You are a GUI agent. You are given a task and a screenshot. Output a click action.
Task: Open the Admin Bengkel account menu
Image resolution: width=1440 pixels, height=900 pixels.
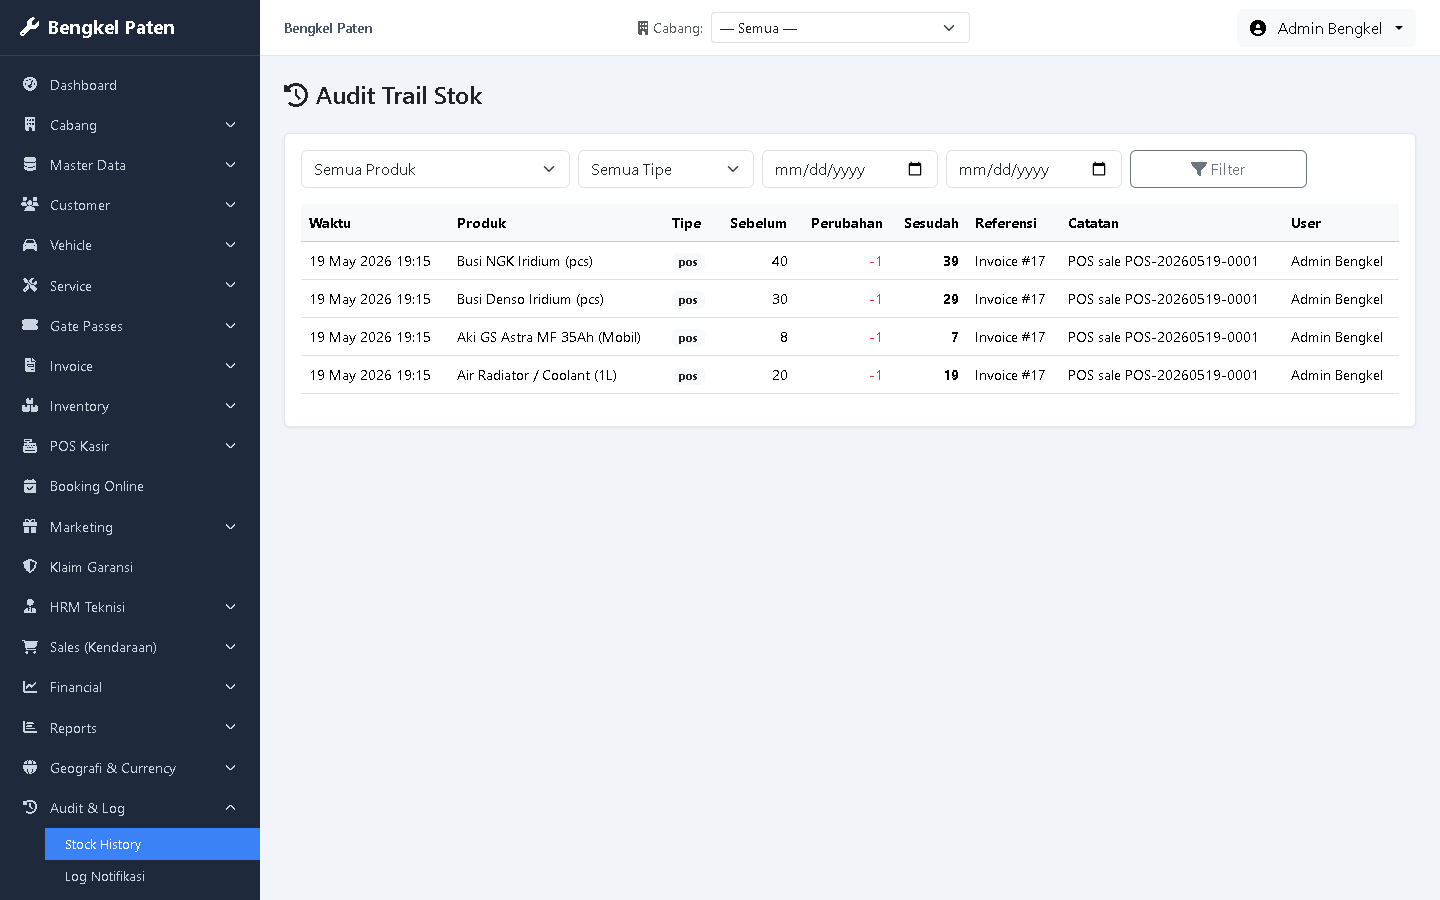tap(1326, 28)
